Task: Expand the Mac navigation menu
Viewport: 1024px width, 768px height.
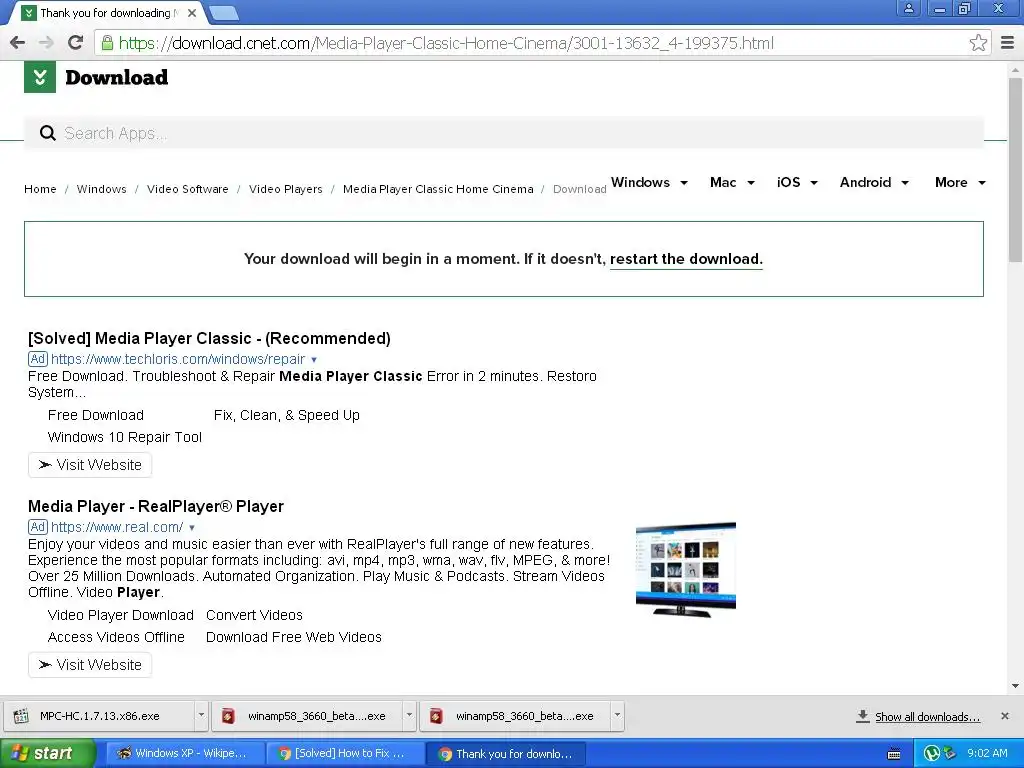Action: pos(732,182)
